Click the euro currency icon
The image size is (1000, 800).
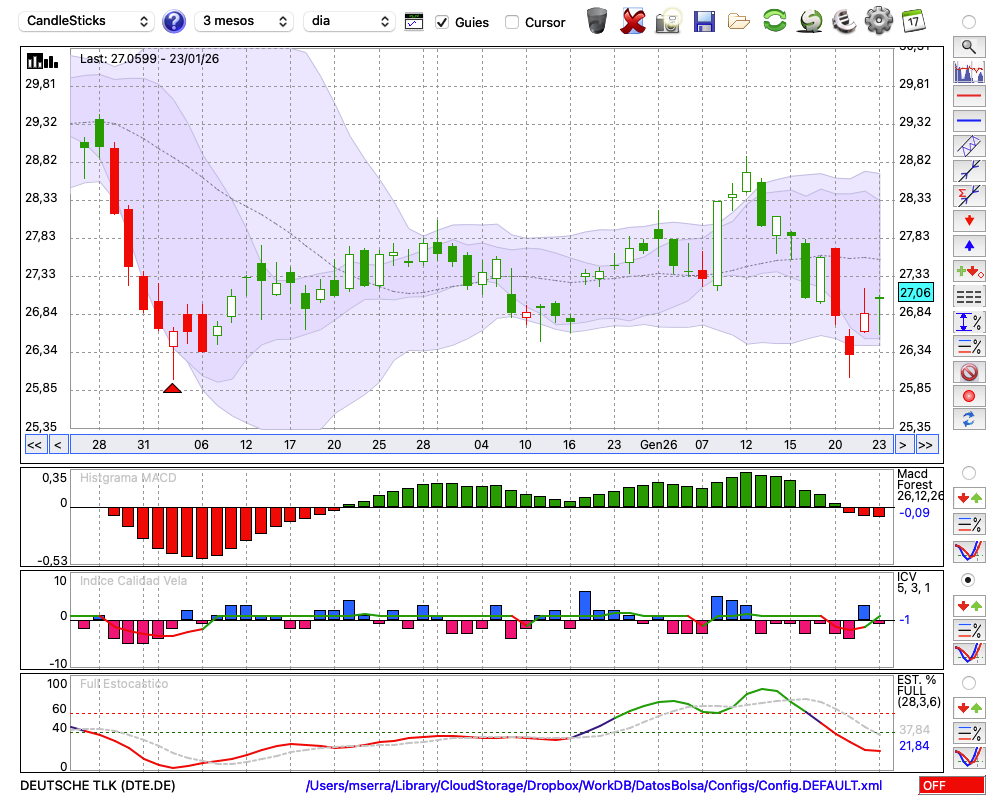(x=844, y=20)
